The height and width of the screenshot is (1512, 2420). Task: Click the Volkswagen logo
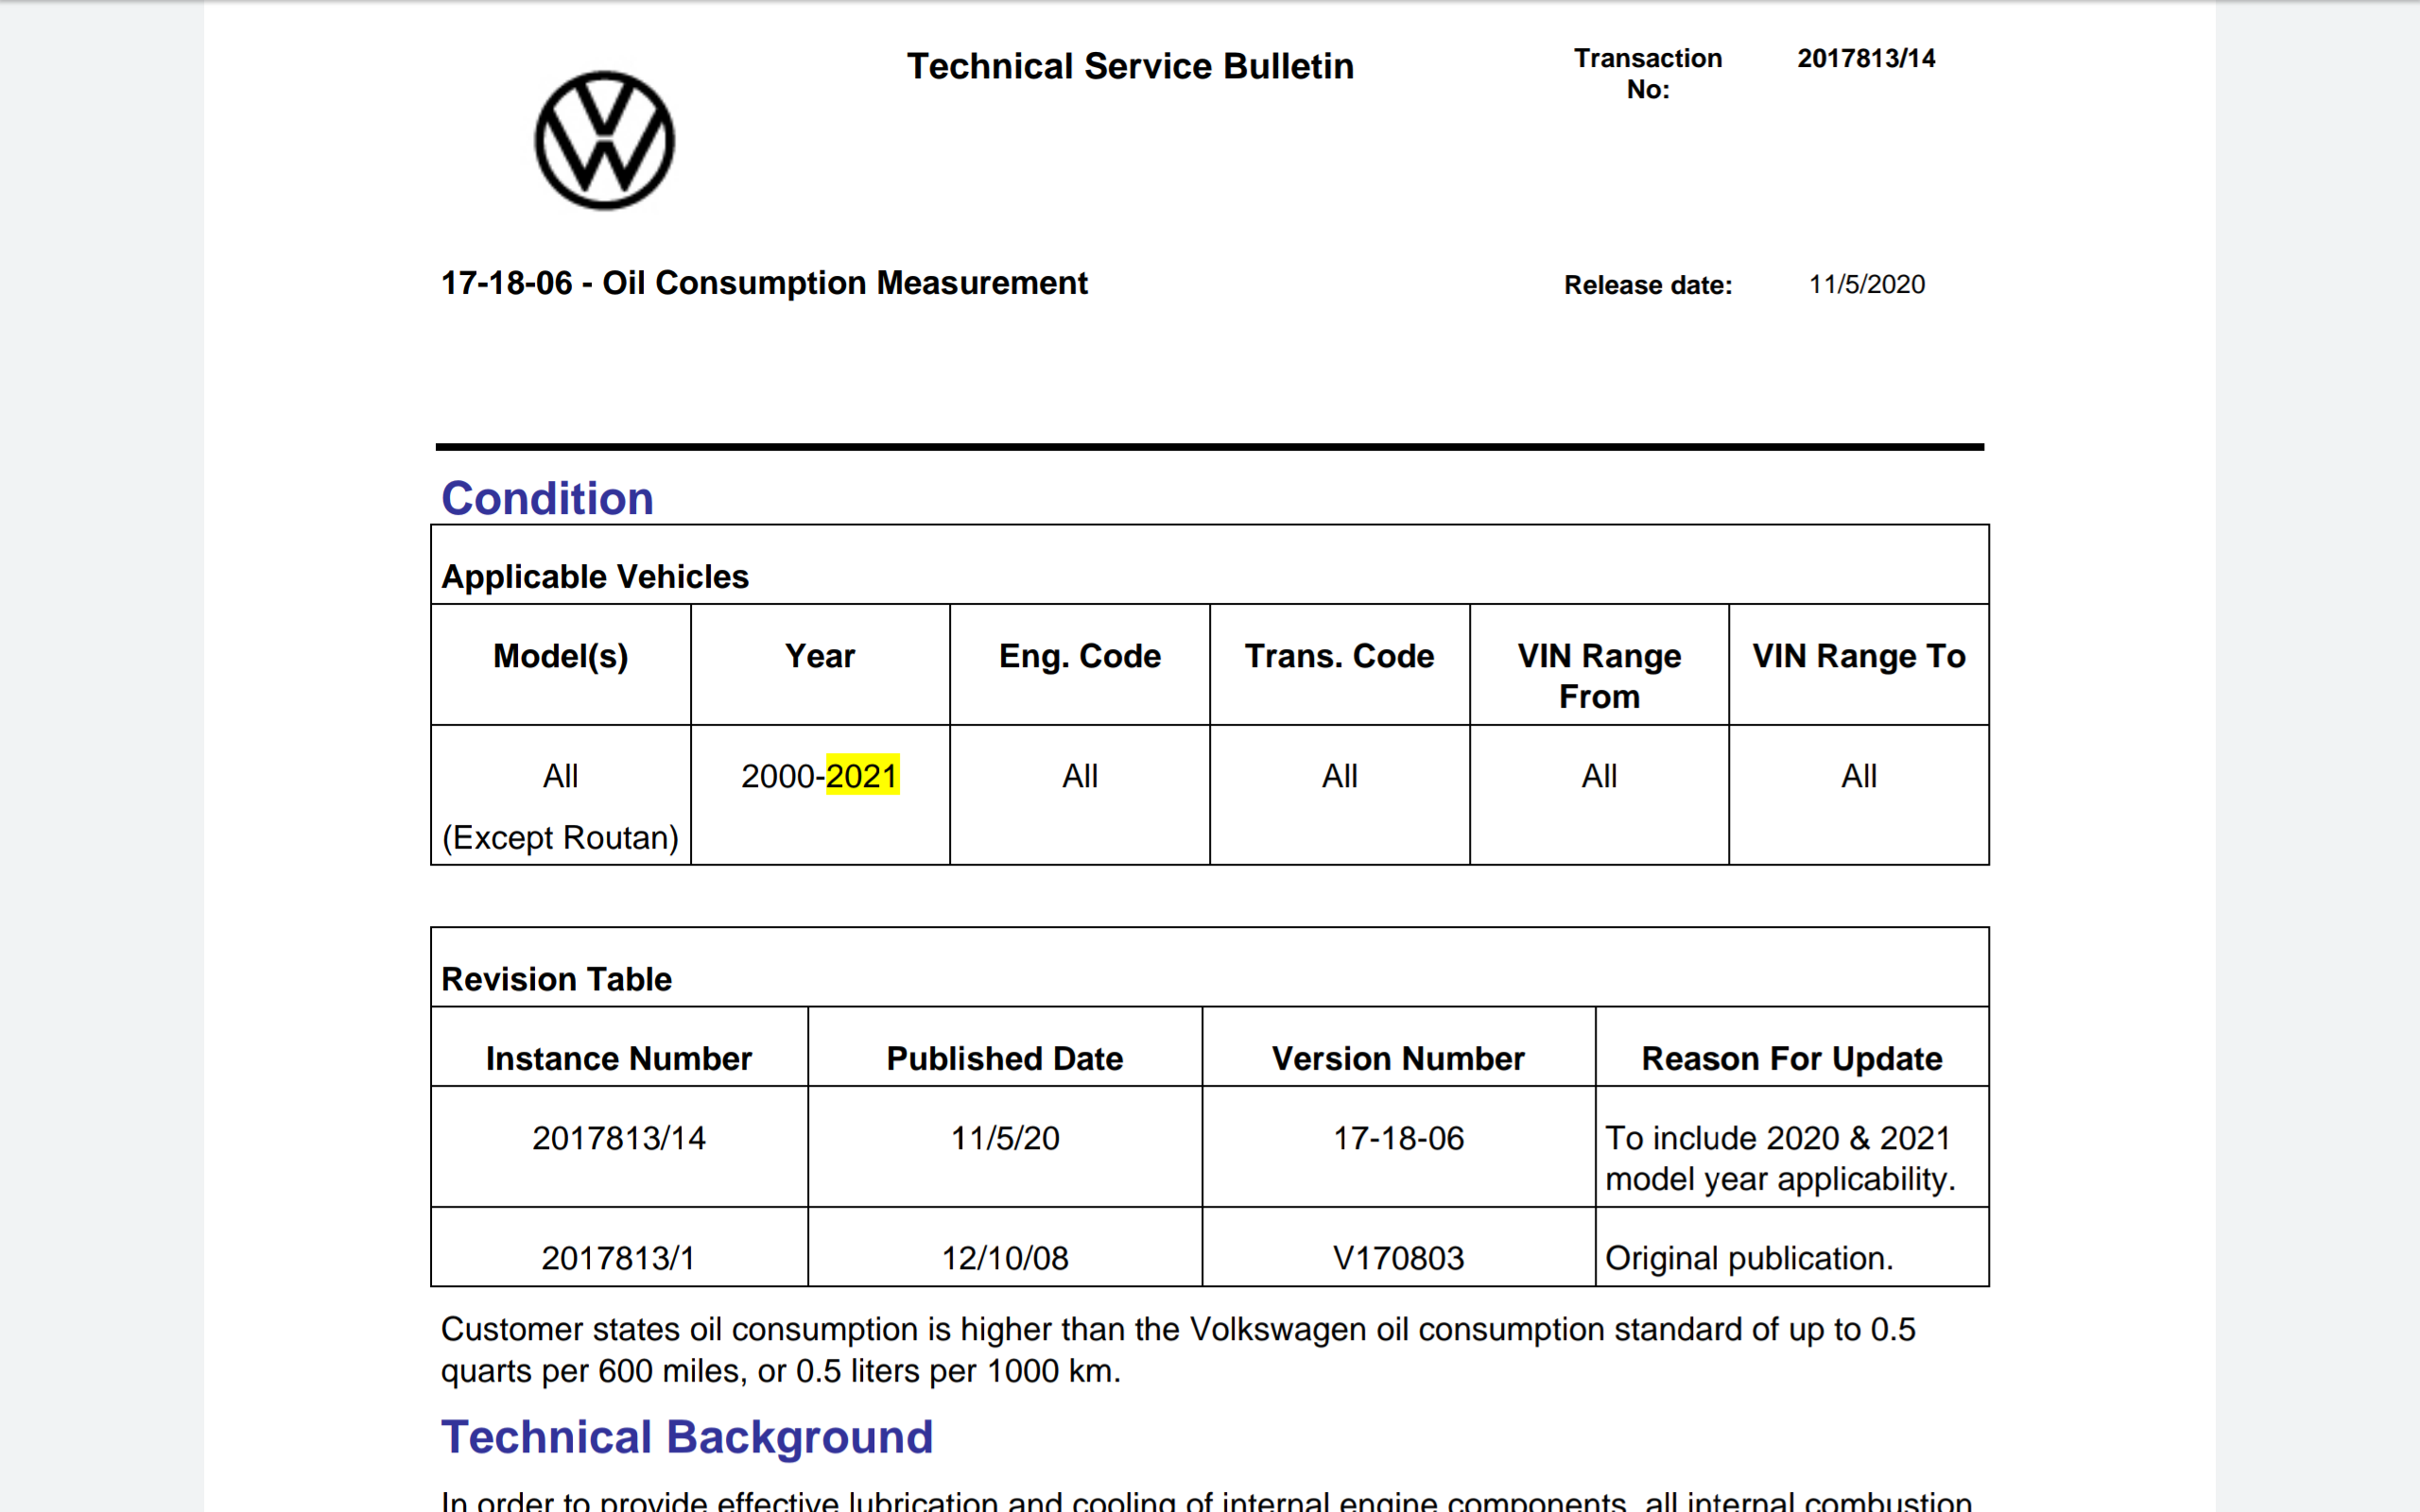[604, 140]
